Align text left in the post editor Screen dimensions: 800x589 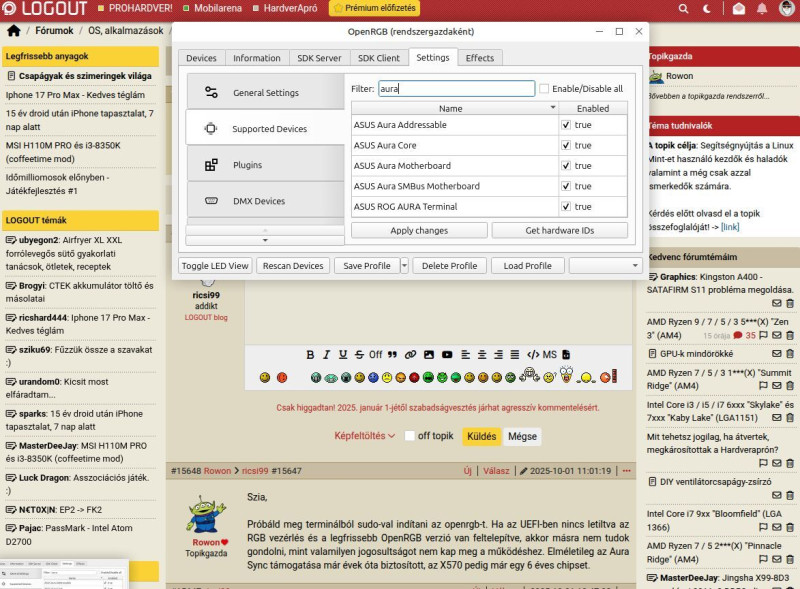465,354
